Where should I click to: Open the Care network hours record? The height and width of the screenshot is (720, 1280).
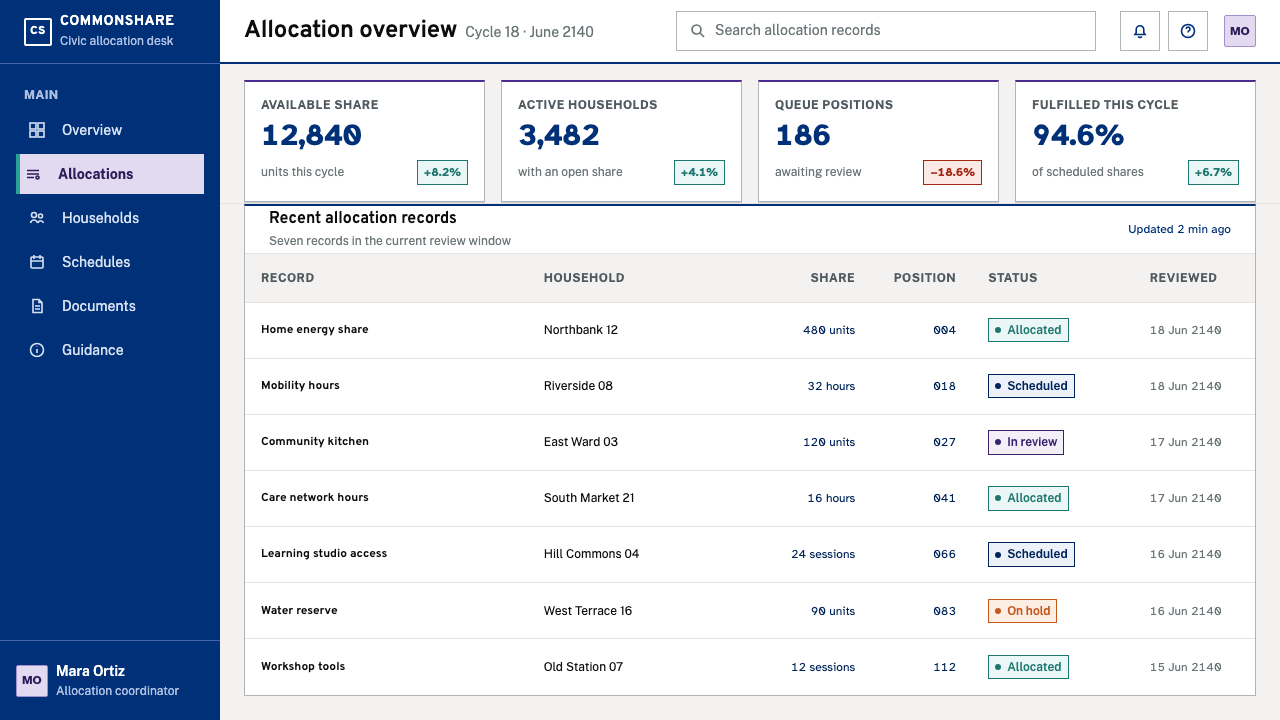(x=750, y=498)
